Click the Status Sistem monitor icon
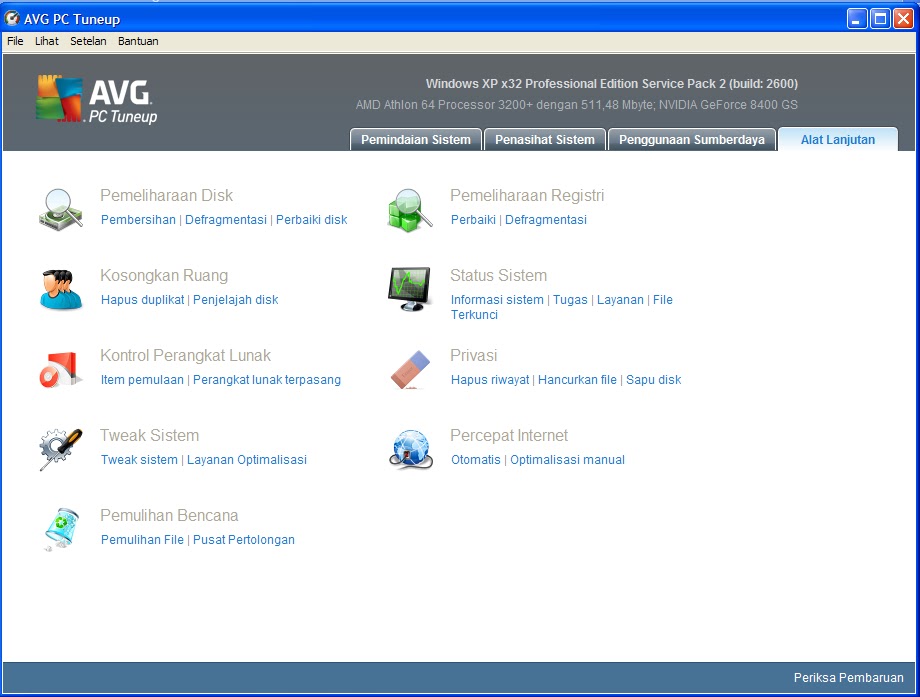 (x=410, y=289)
